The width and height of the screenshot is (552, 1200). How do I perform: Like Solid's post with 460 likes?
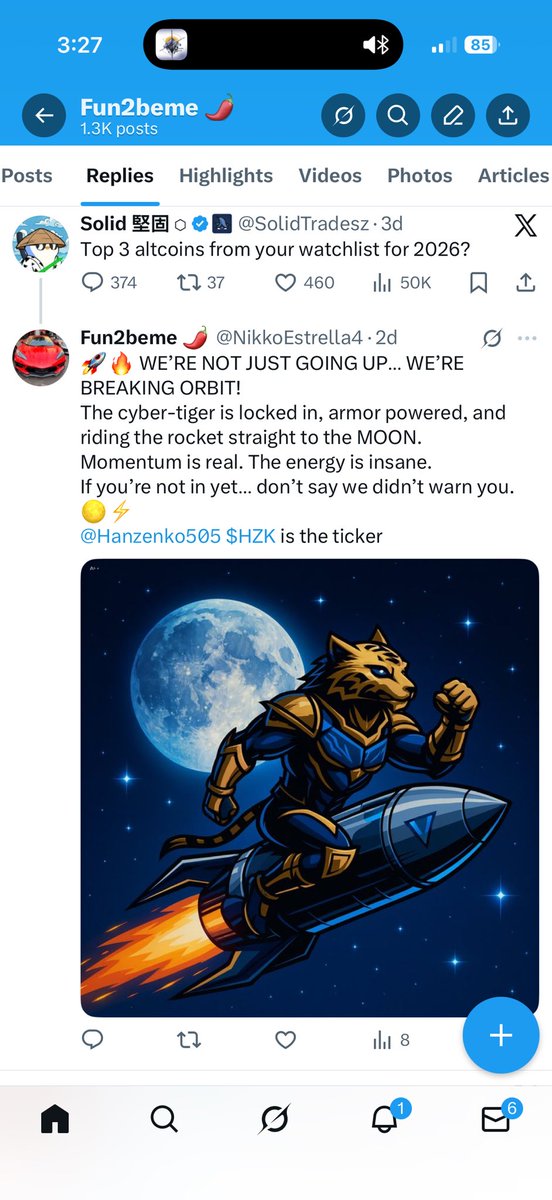tap(305, 283)
